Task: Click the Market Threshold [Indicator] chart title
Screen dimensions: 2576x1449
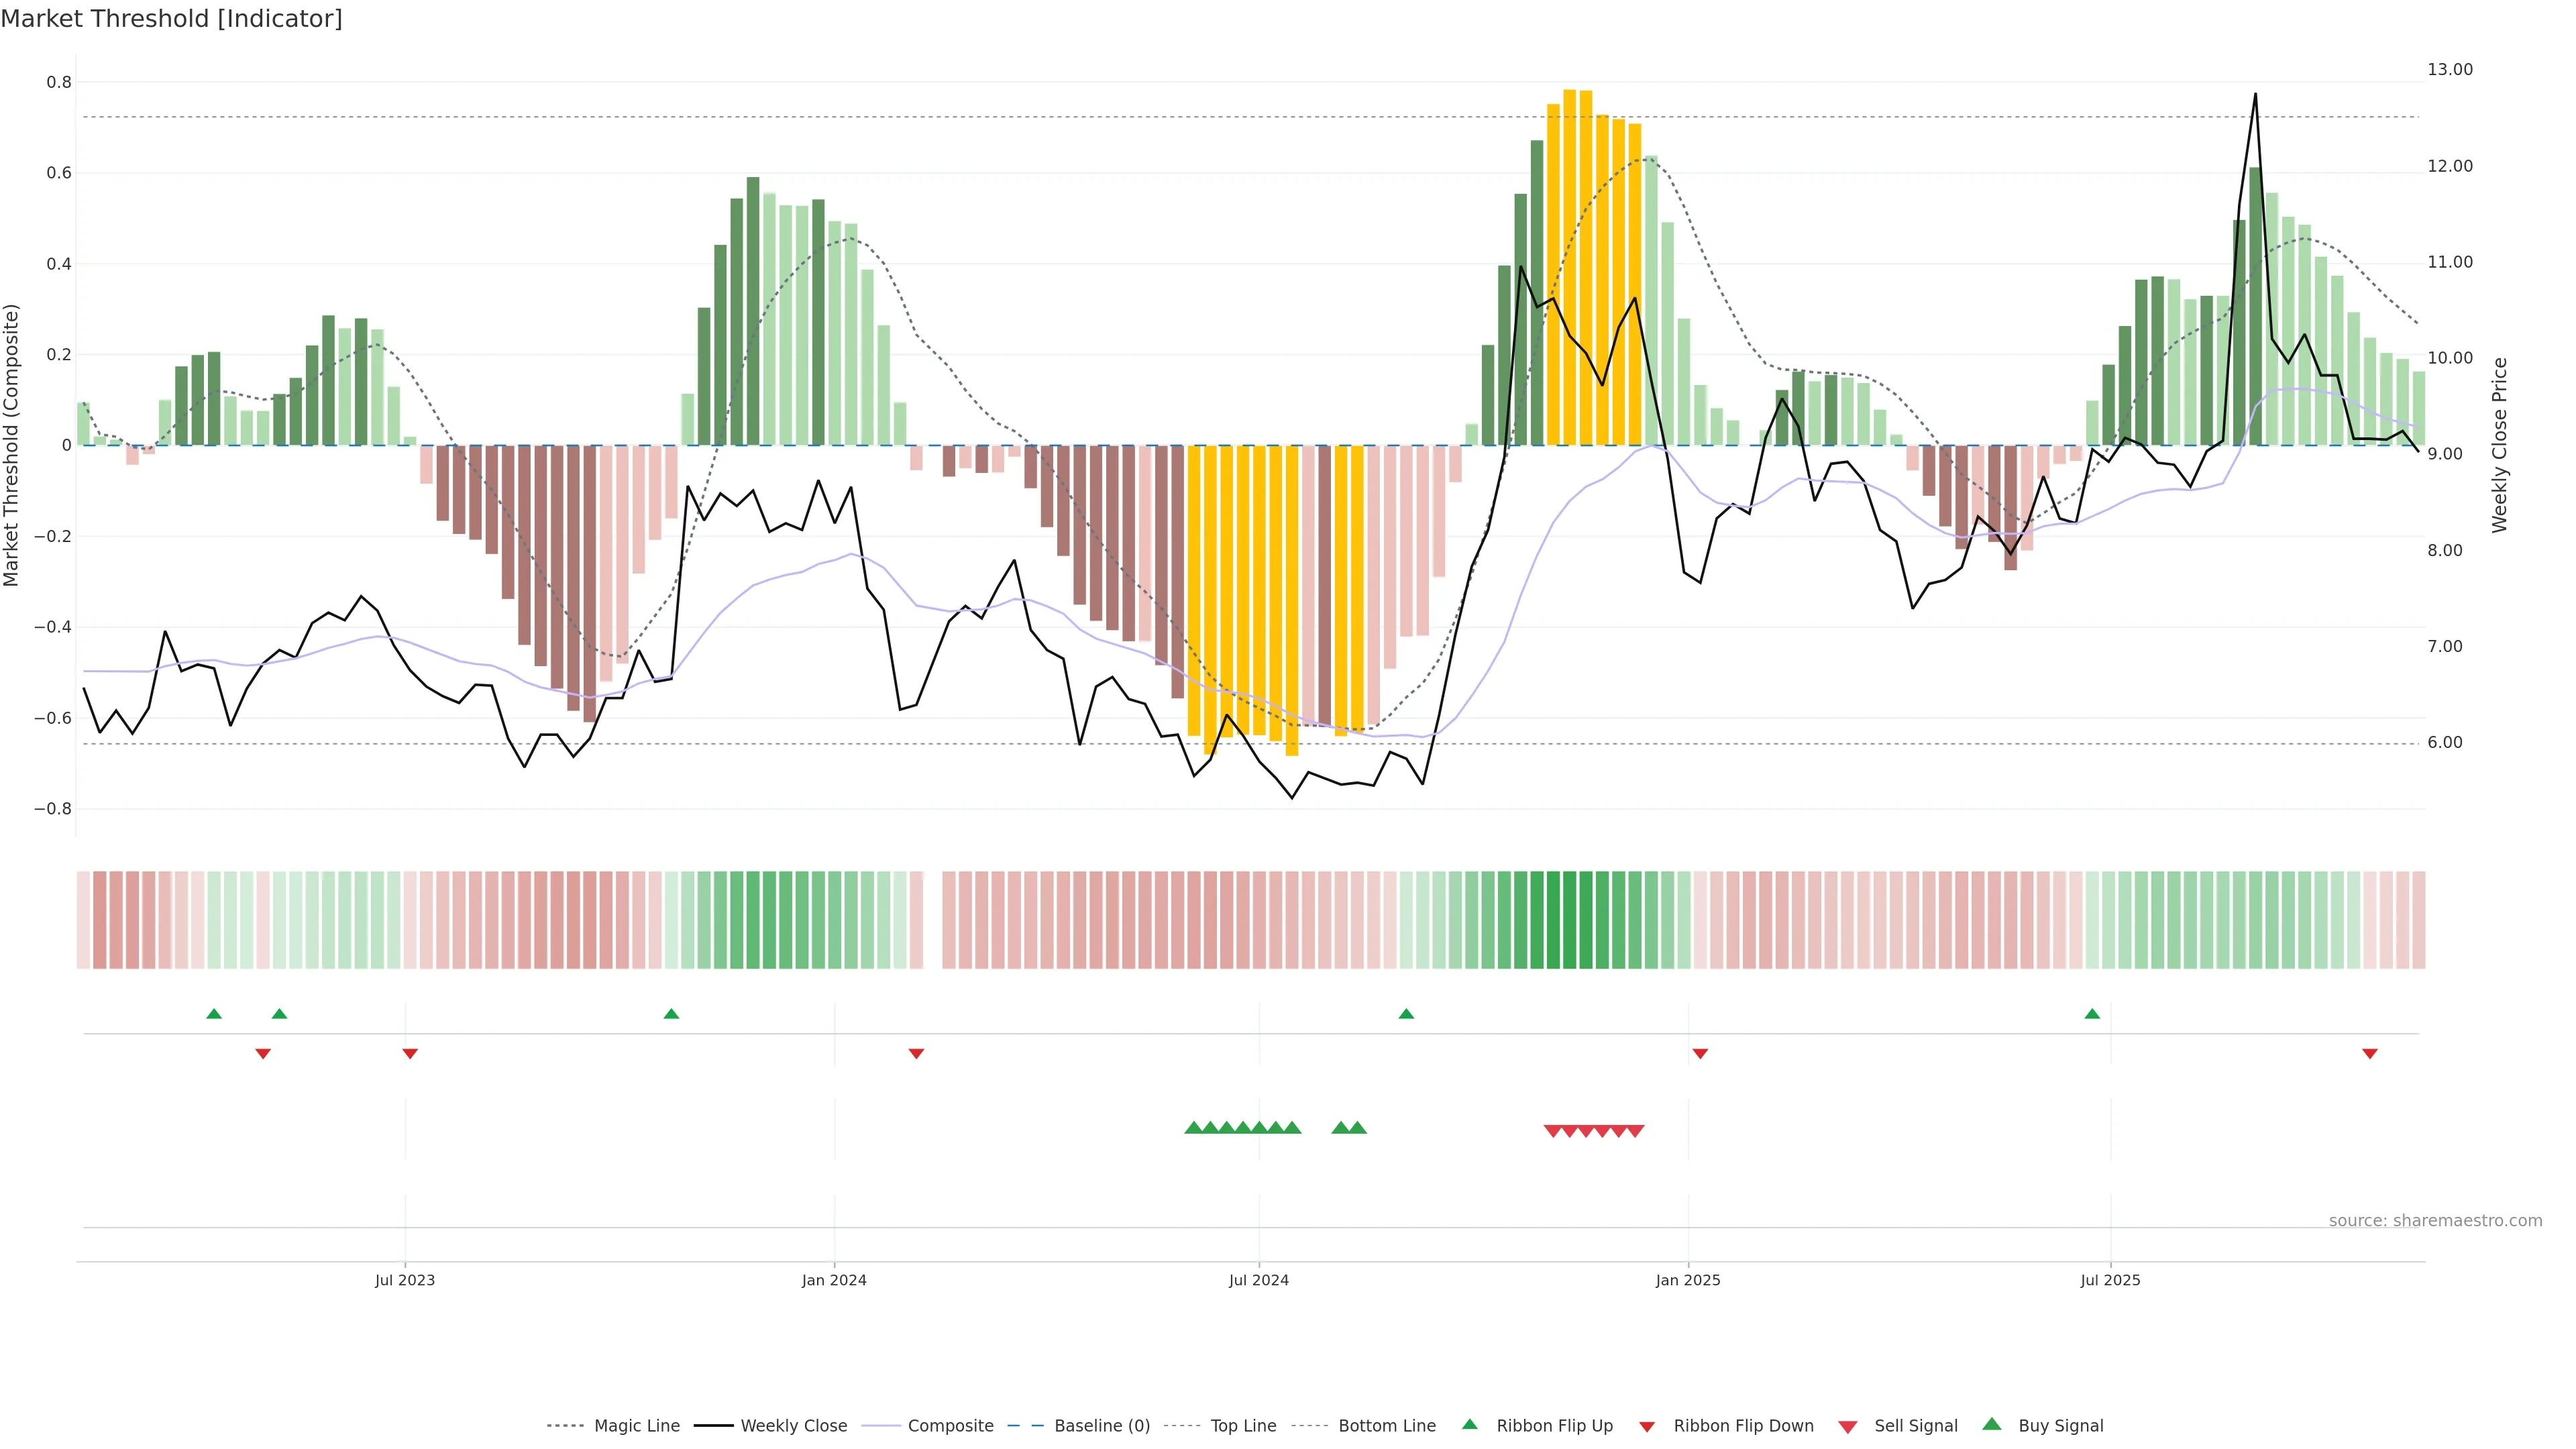Action: click(x=171, y=19)
